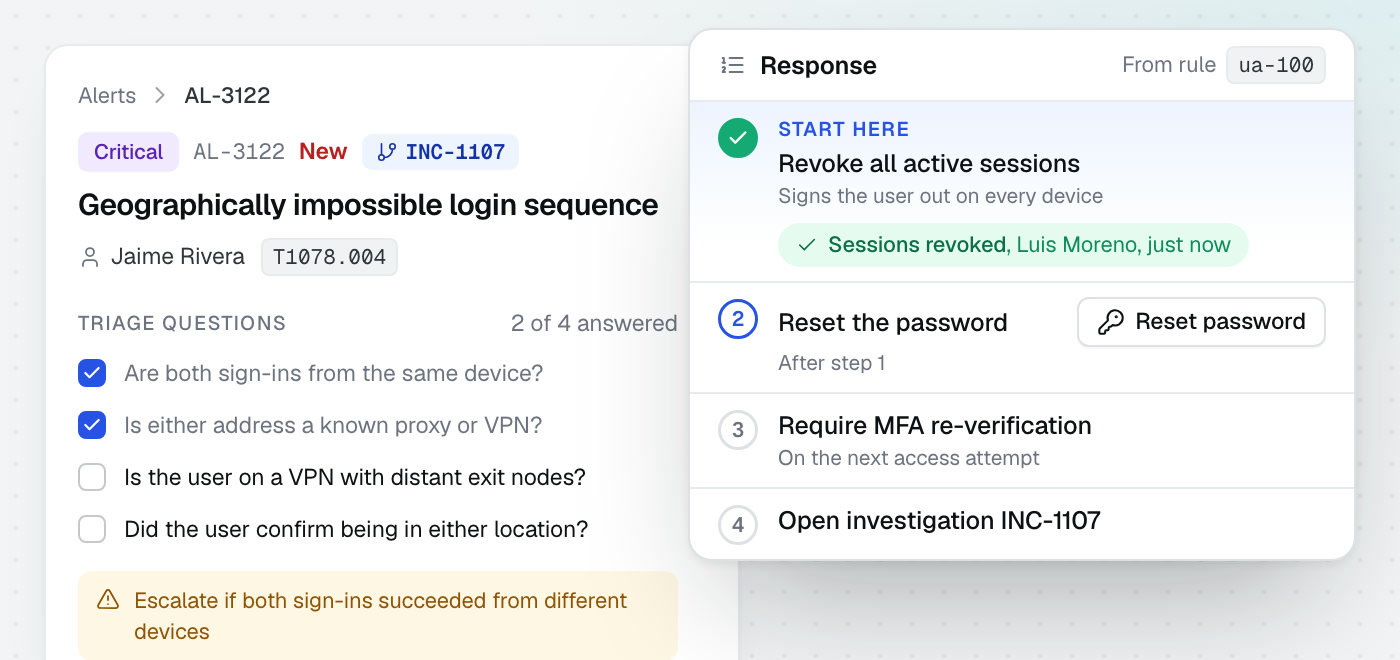Click the "Geographically impossible login sequence" title
The height and width of the screenshot is (660, 1400).
click(368, 205)
